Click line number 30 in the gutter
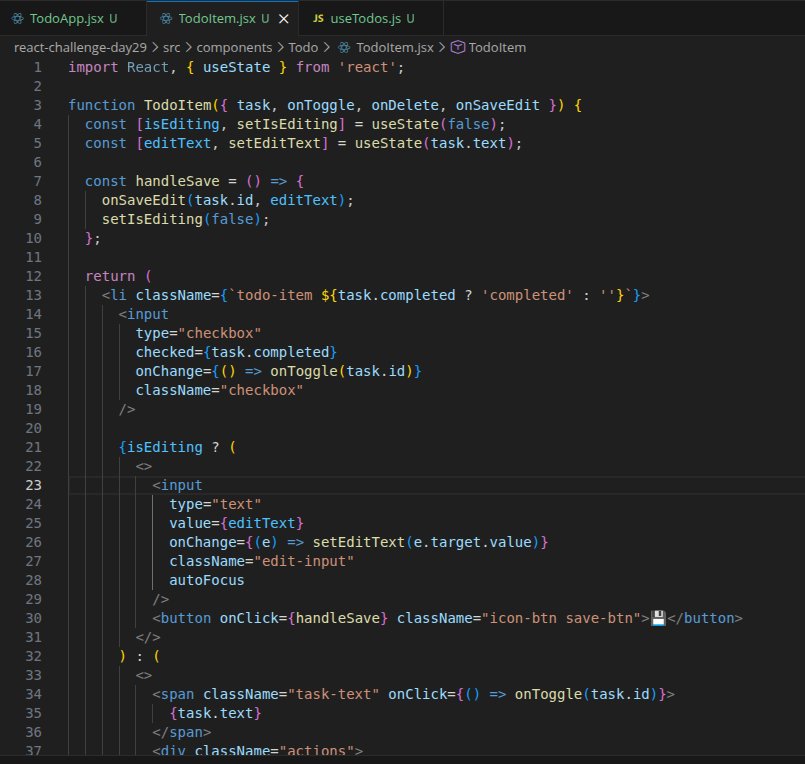Image resolution: width=805 pixels, height=764 pixels. pyautogui.click(x=34, y=618)
